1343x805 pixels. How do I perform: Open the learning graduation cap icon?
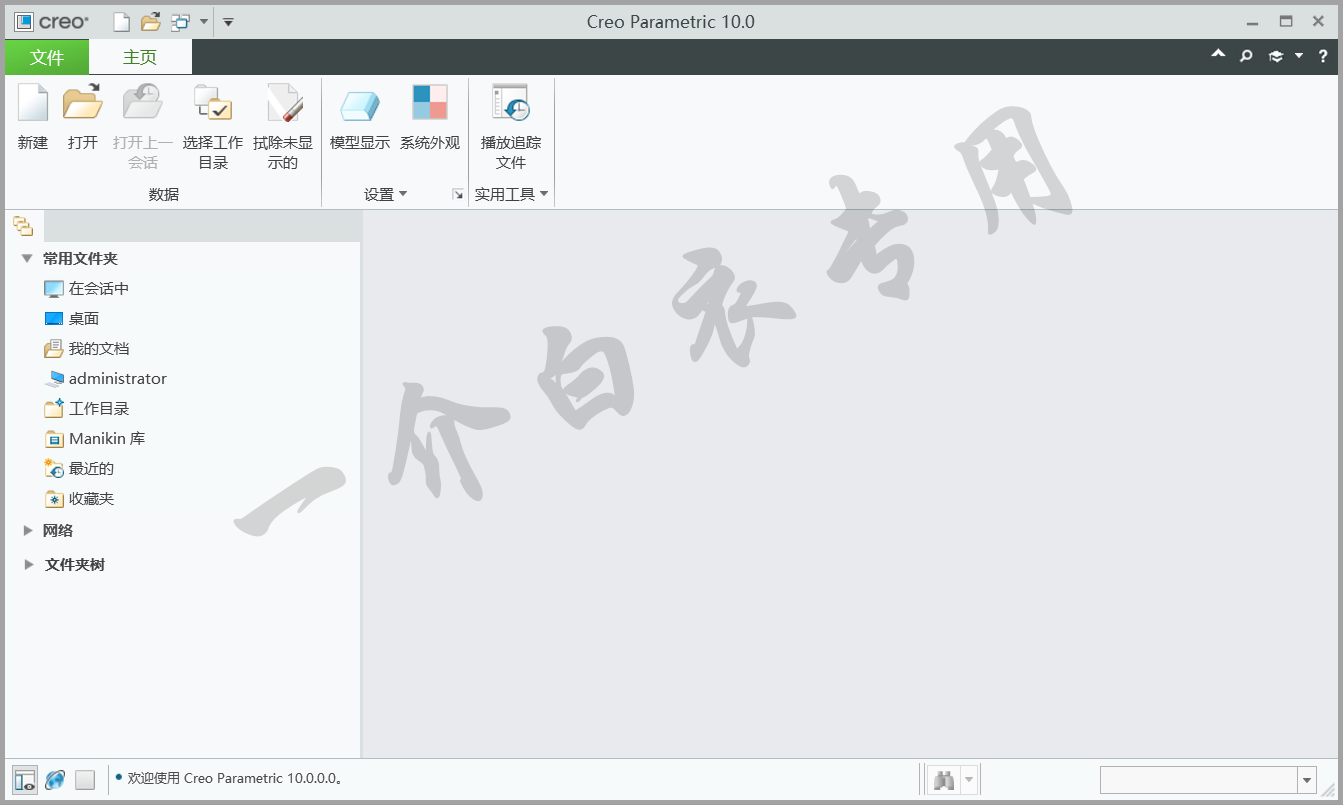(x=1275, y=56)
